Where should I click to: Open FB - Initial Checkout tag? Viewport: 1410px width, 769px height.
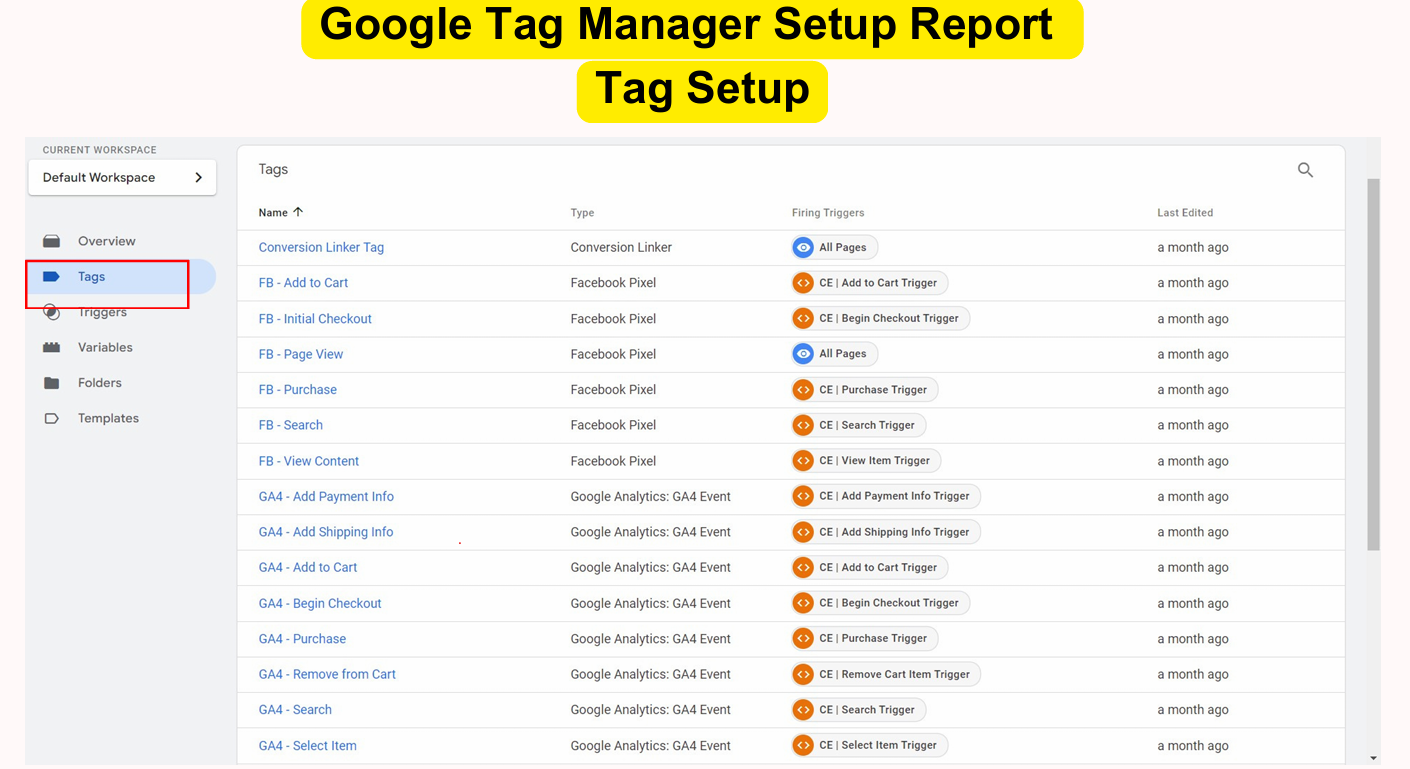[315, 319]
